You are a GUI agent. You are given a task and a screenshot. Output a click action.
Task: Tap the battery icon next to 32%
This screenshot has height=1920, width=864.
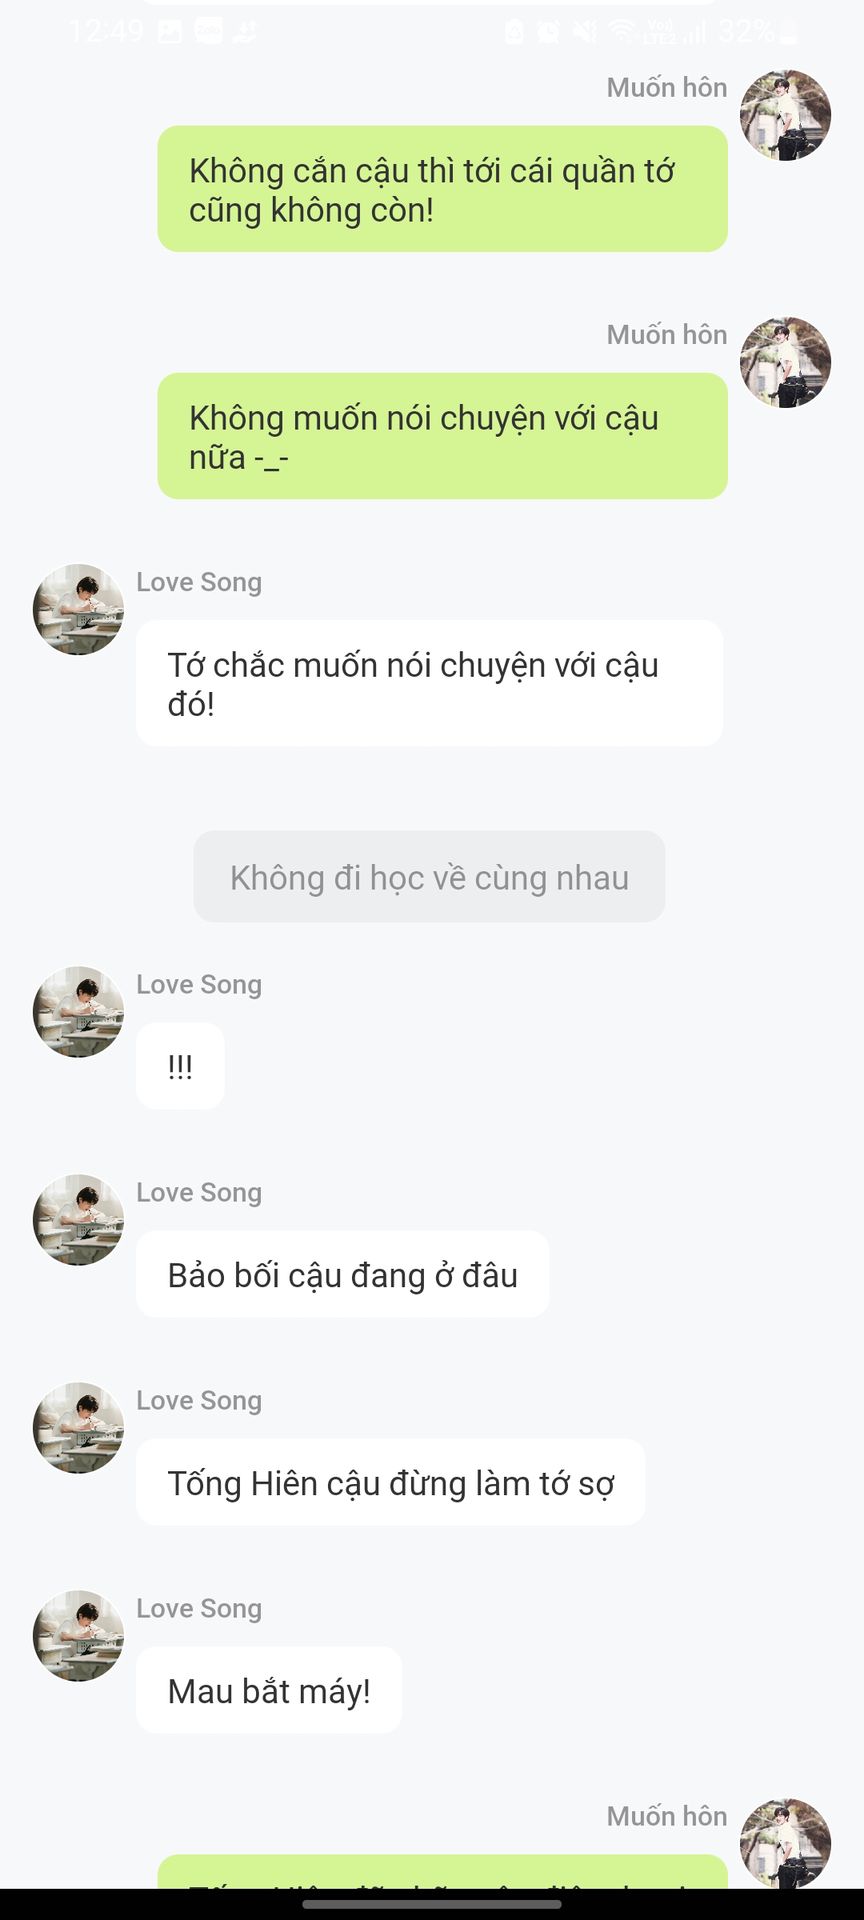[788, 33]
